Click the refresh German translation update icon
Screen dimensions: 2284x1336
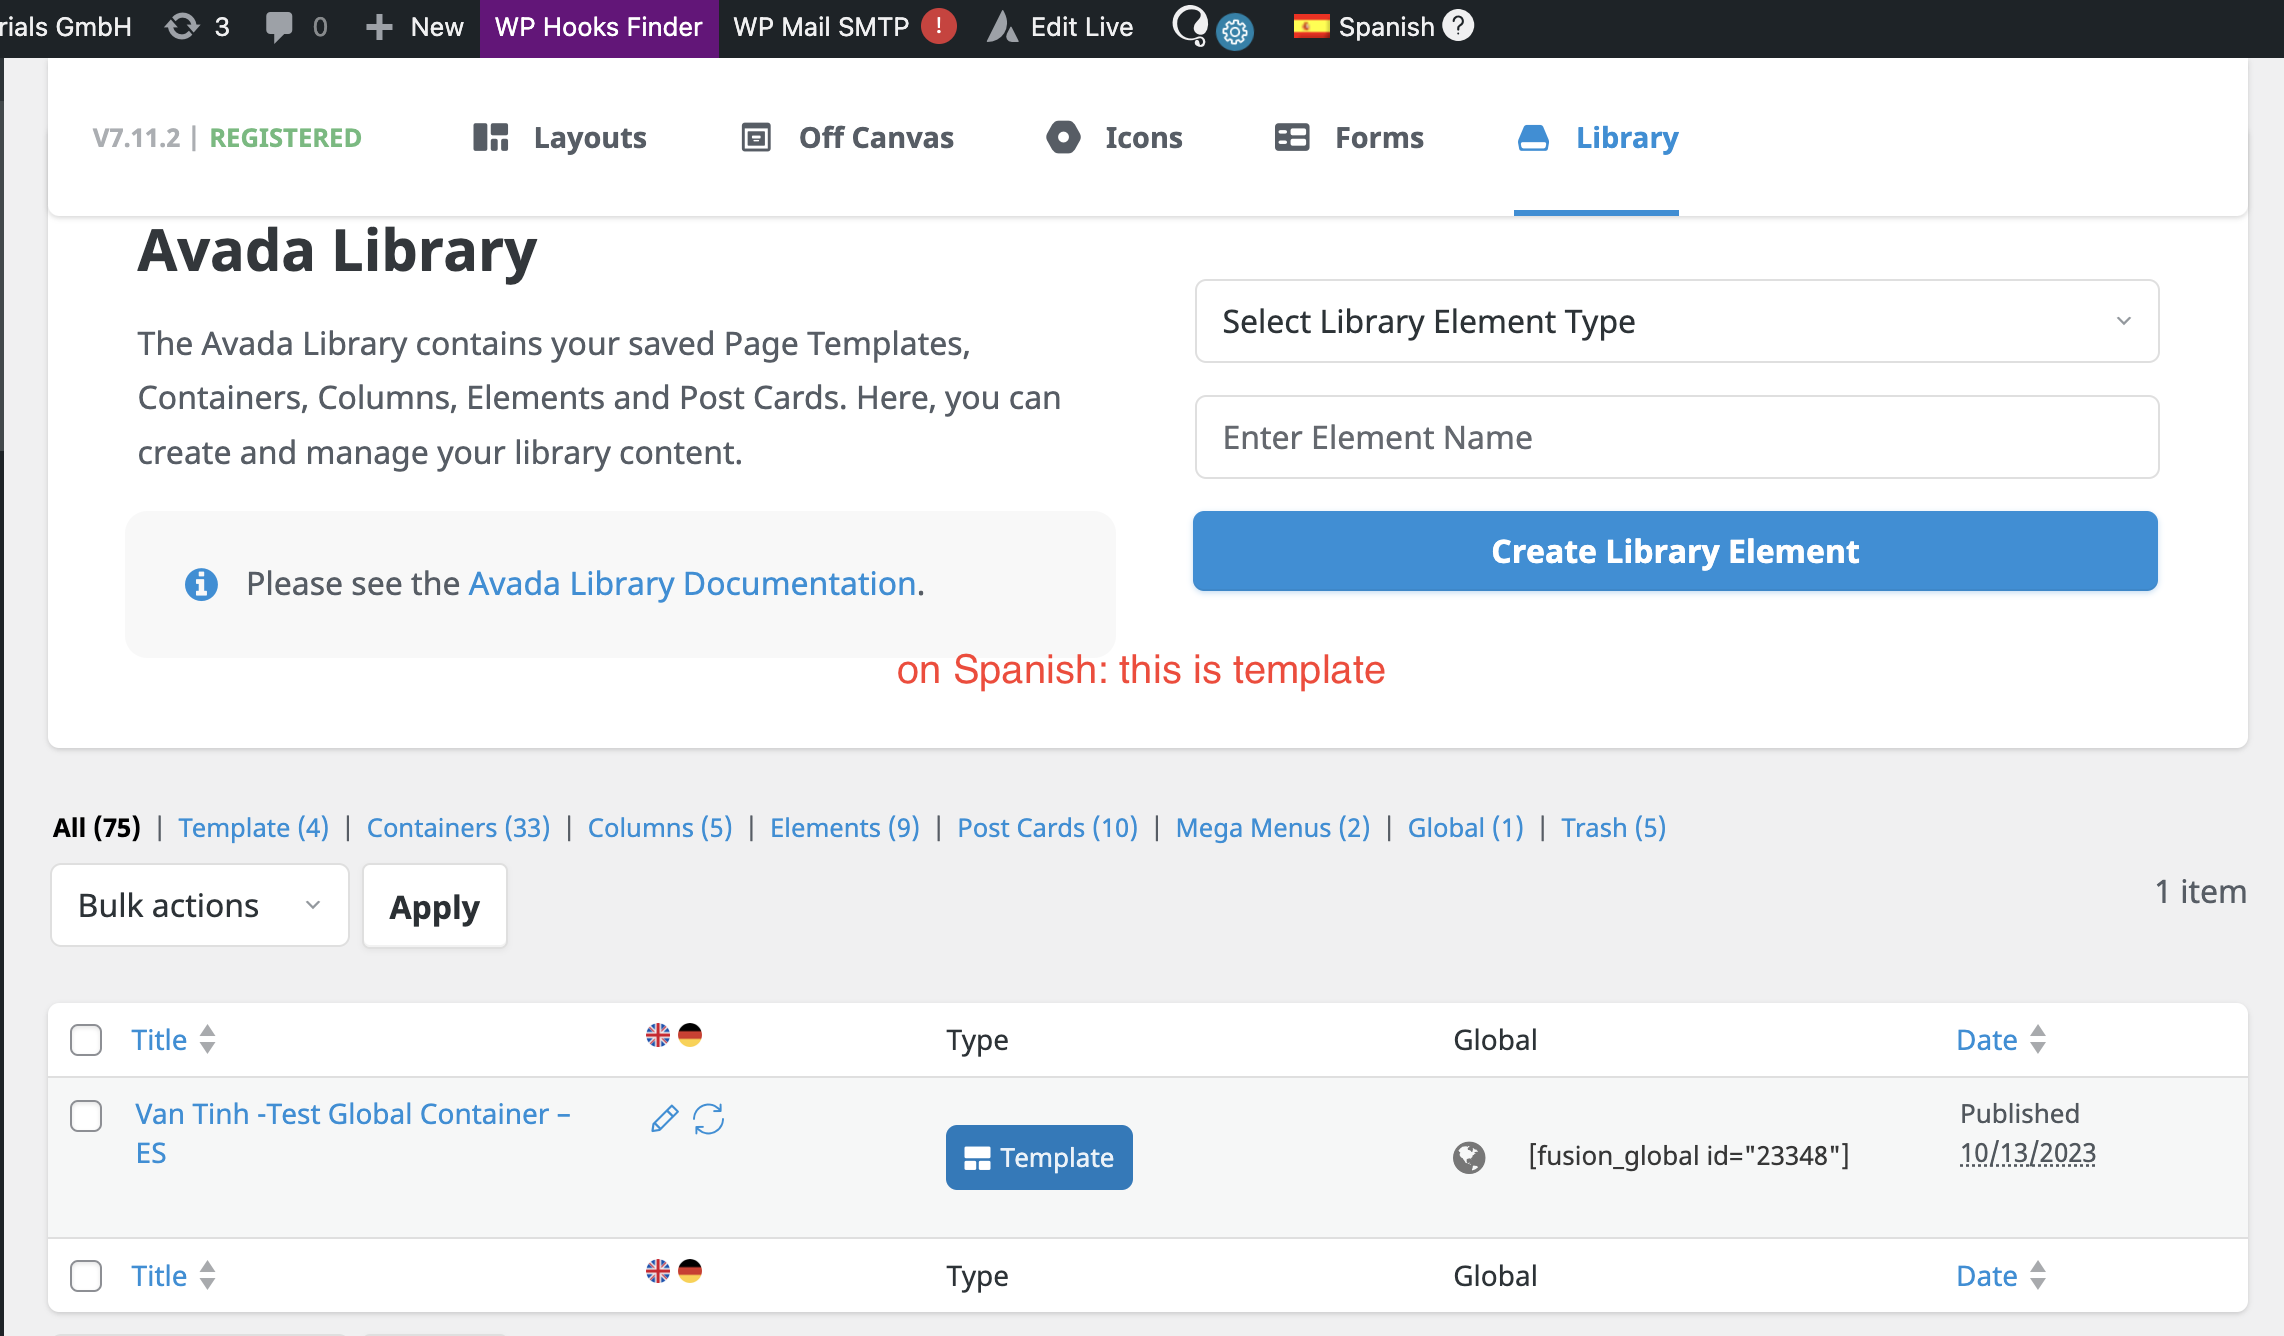(x=709, y=1118)
